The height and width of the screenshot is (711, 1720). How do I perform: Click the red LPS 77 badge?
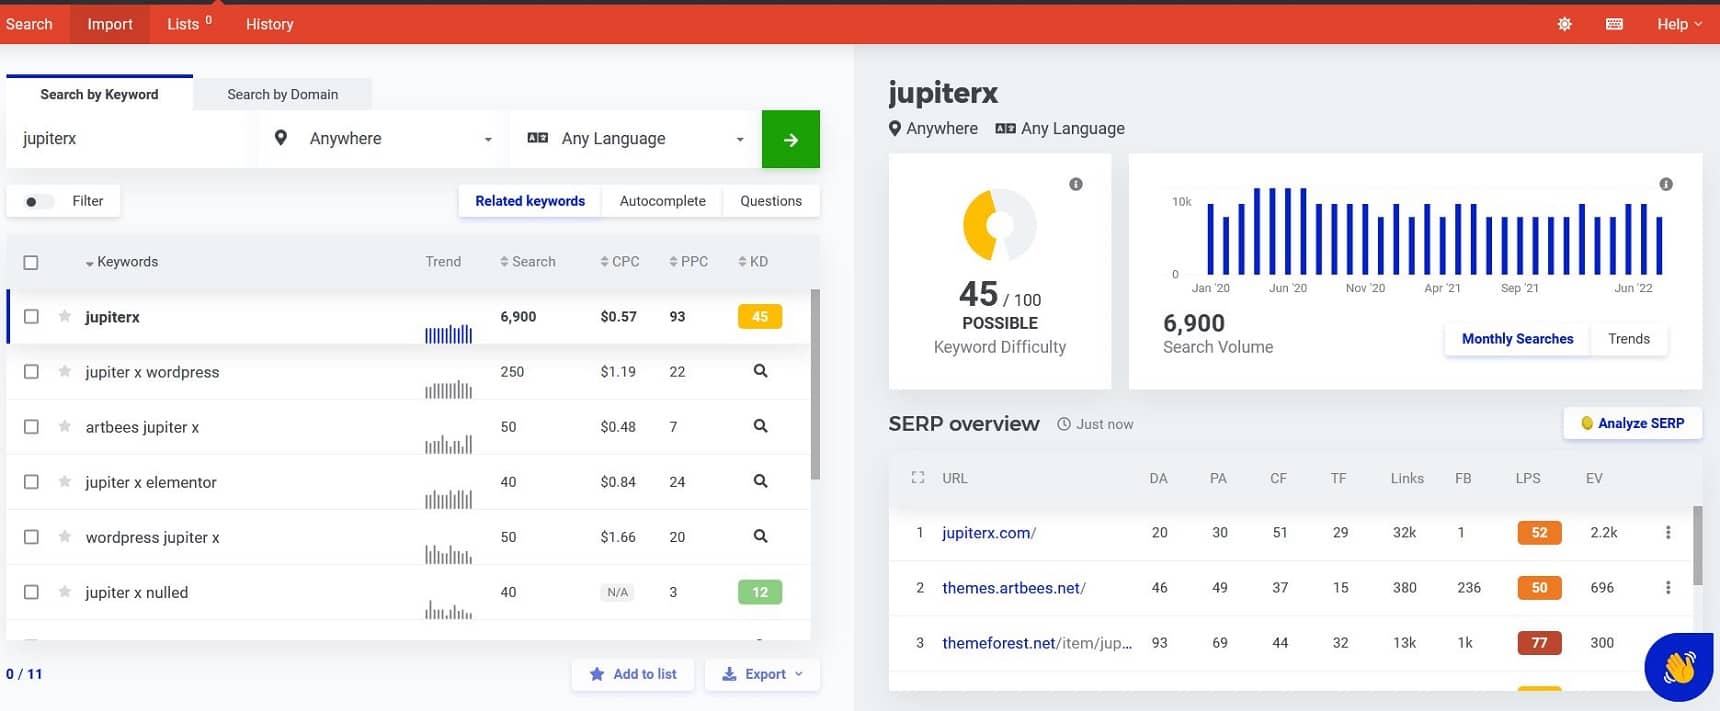pyautogui.click(x=1539, y=643)
